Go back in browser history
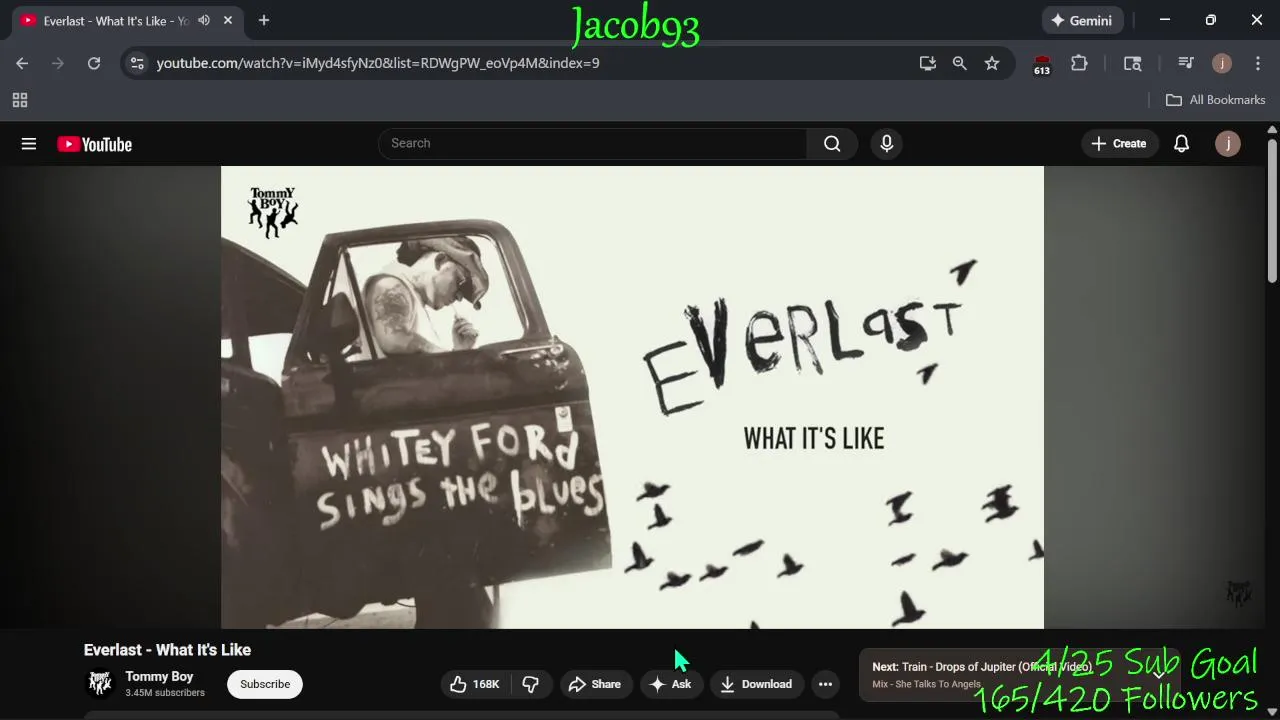Viewport: 1280px width, 720px height. pyautogui.click(x=22, y=63)
